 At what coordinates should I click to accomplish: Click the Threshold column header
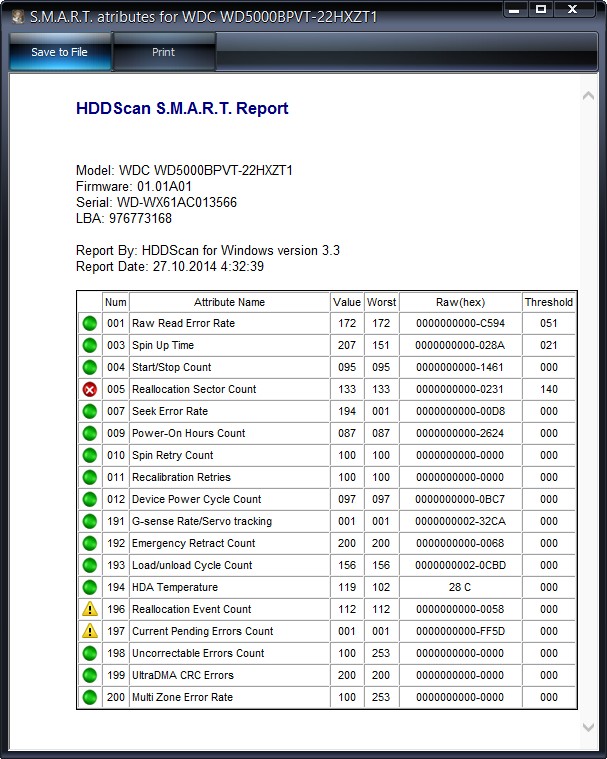click(549, 303)
